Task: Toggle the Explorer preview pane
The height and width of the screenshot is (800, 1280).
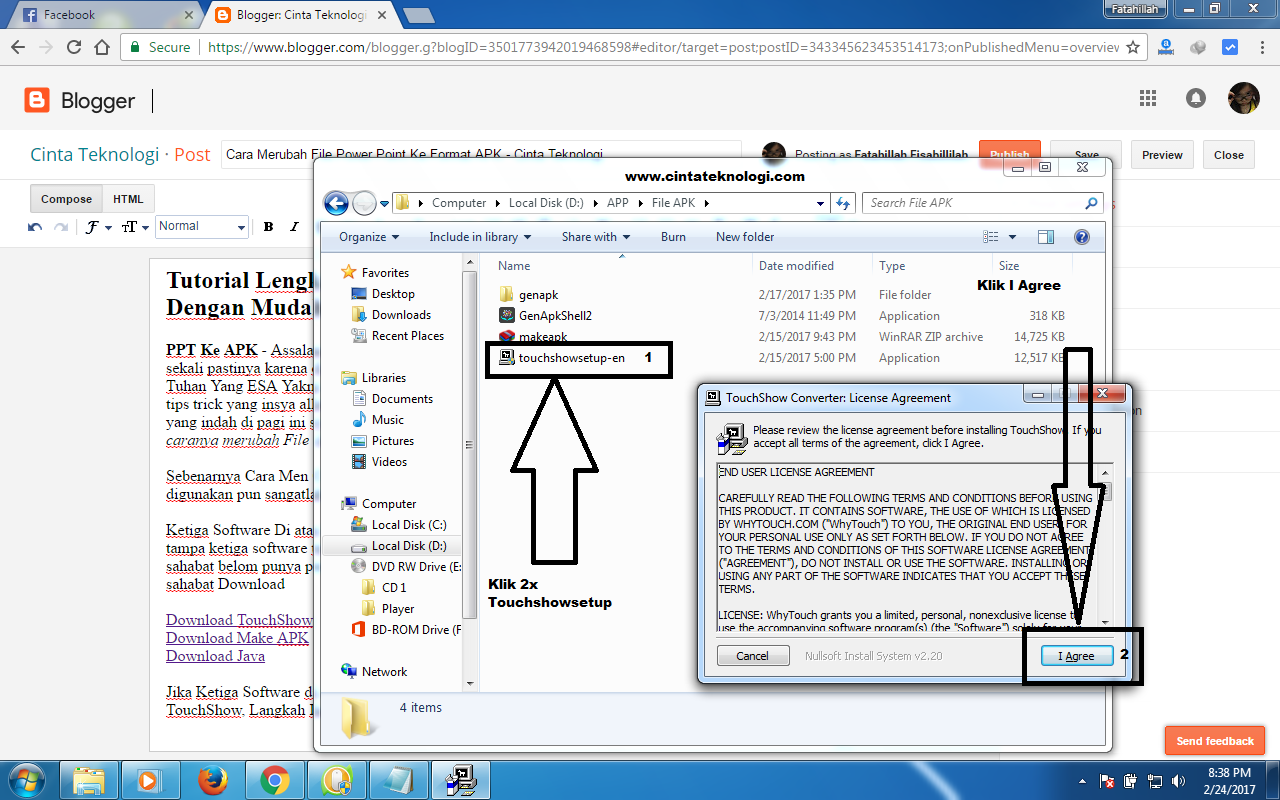Action: [1046, 236]
